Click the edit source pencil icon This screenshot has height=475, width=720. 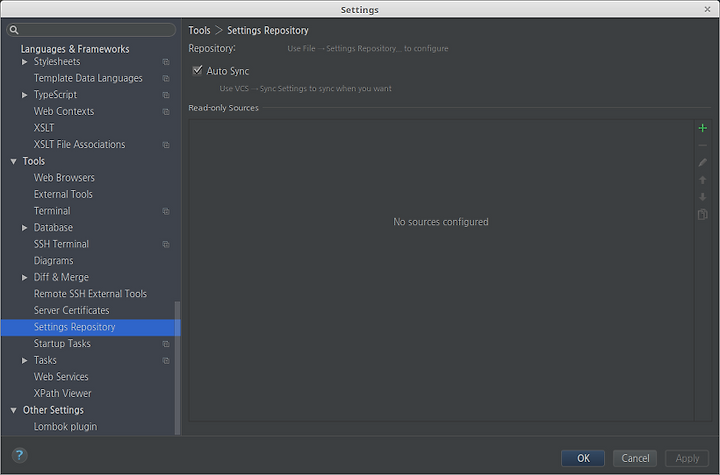(x=702, y=163)
